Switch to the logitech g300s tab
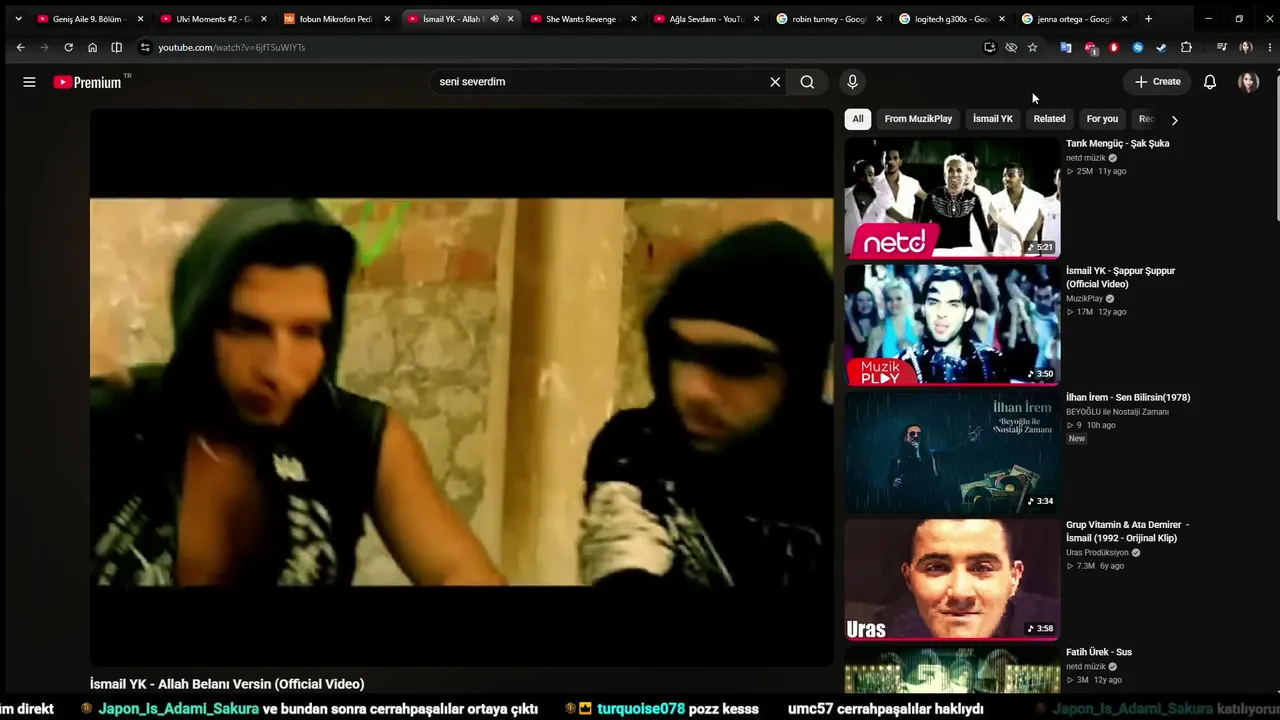 [952, 19]
